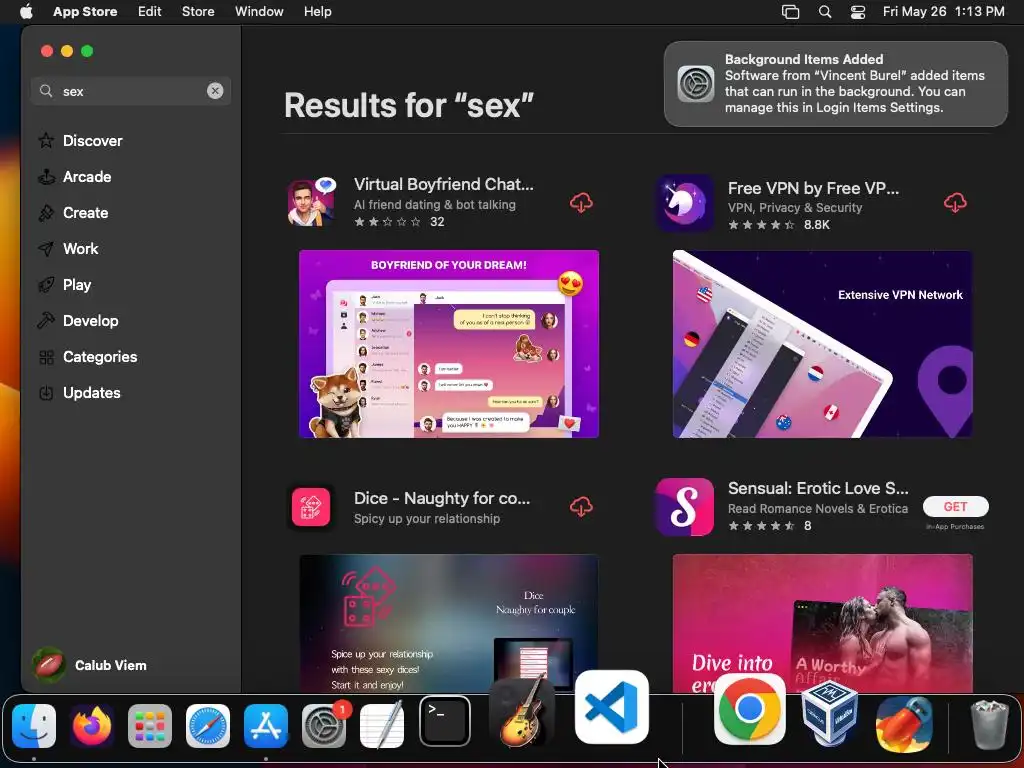Go to the Arcade section
This screenshot has height=768, width=1024.
click(x=87, y=176)
